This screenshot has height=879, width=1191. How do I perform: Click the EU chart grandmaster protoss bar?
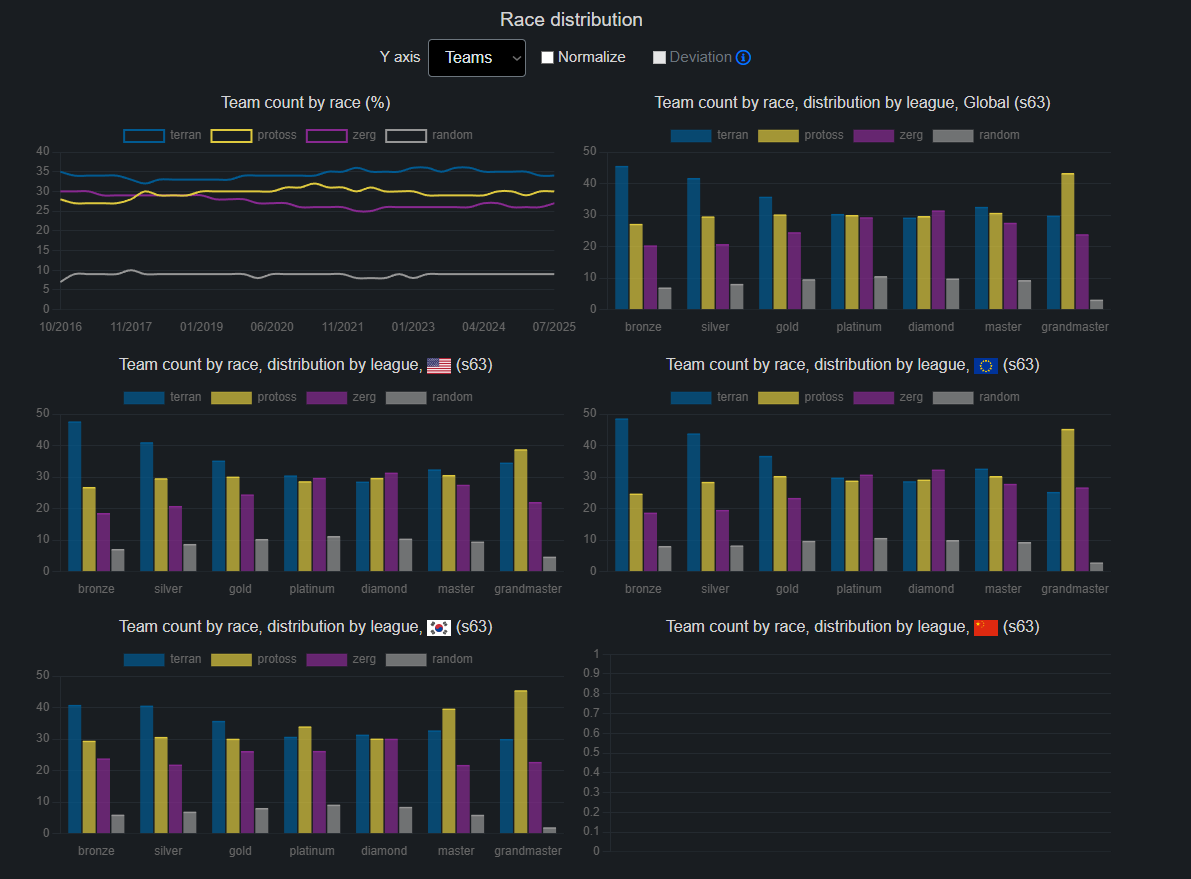(x=1068, y=501)
